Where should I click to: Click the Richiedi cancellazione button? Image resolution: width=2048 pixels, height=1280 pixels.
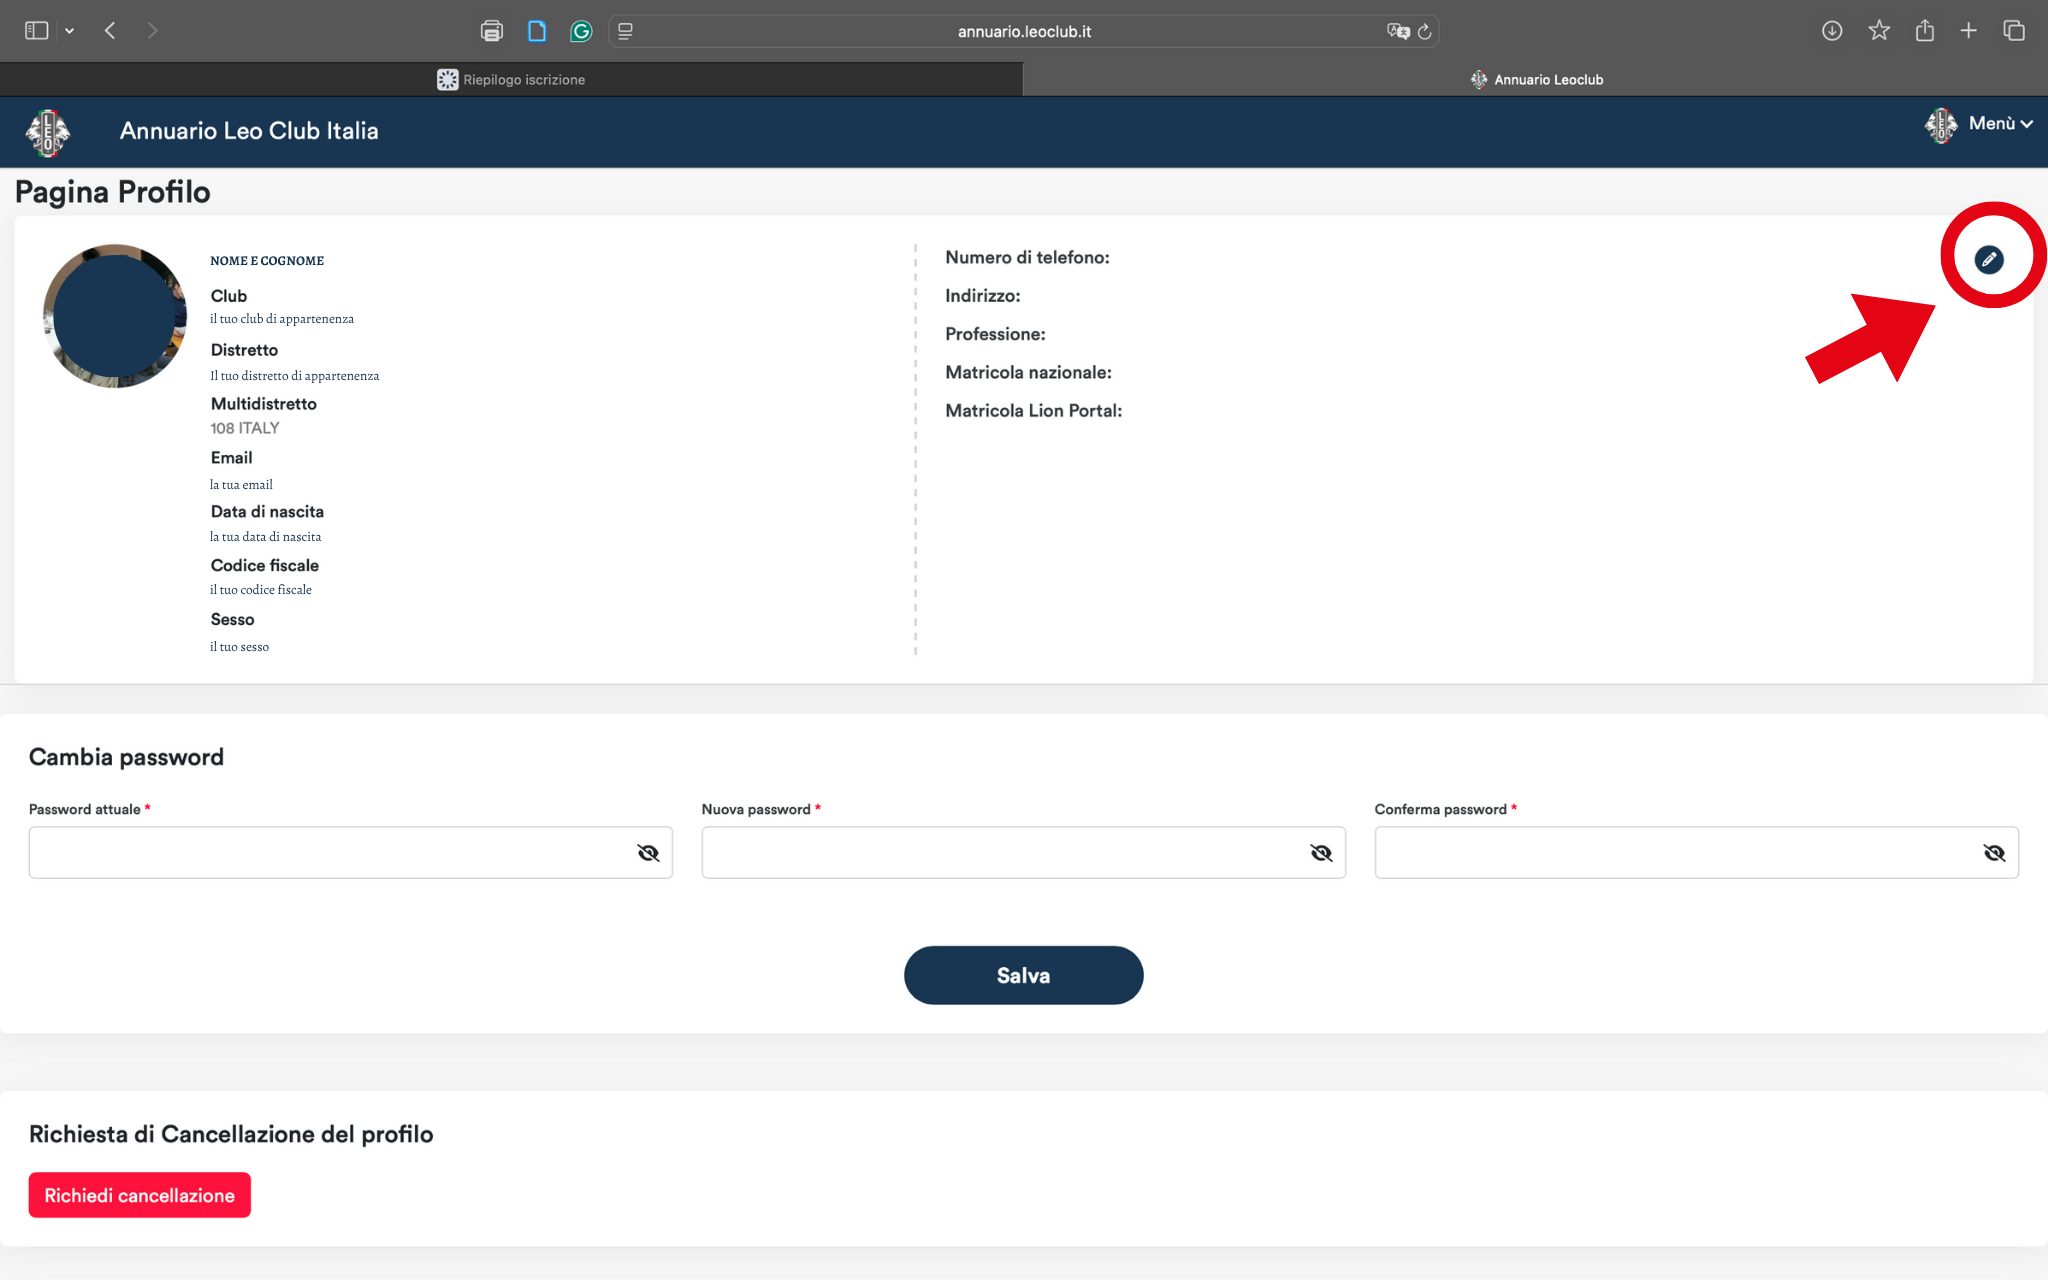[140, 1195]
